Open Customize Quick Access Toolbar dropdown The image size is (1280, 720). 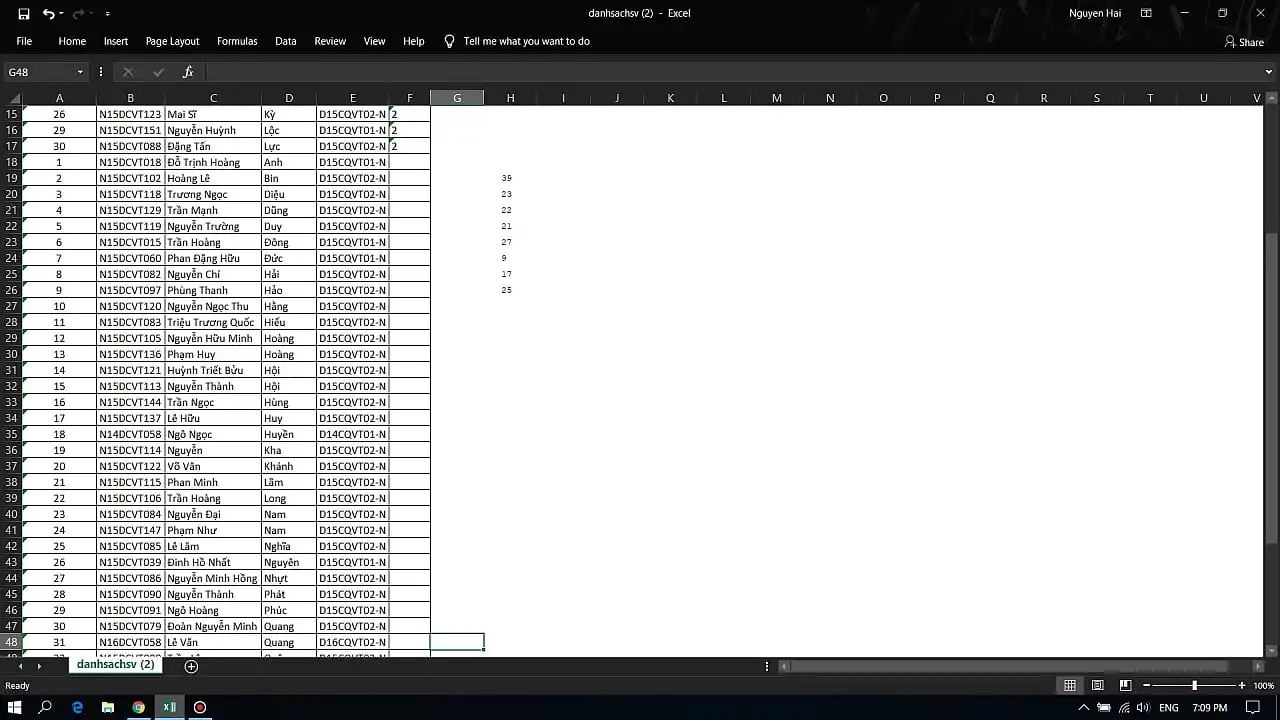[107, 14]
